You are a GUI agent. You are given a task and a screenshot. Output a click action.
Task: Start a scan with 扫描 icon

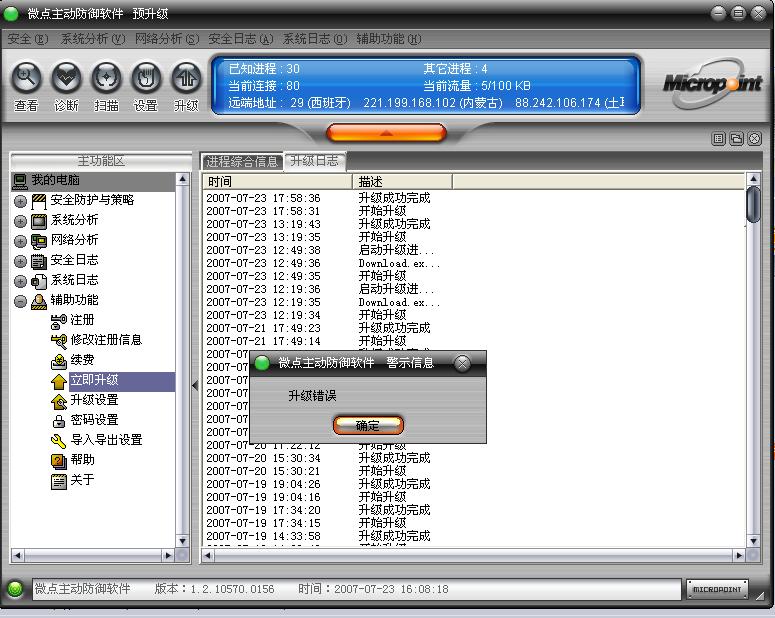tap(106, 78)
